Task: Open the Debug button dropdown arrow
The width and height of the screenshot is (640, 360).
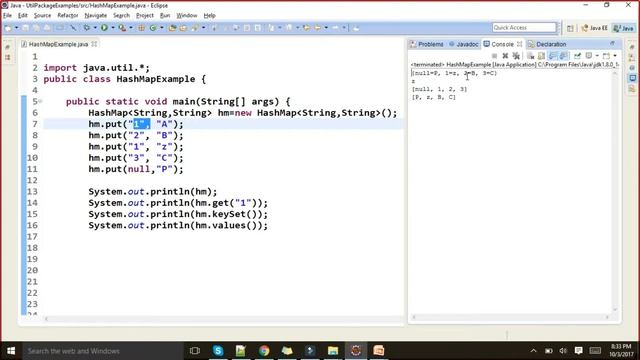Action: click(x=95, y=28)
